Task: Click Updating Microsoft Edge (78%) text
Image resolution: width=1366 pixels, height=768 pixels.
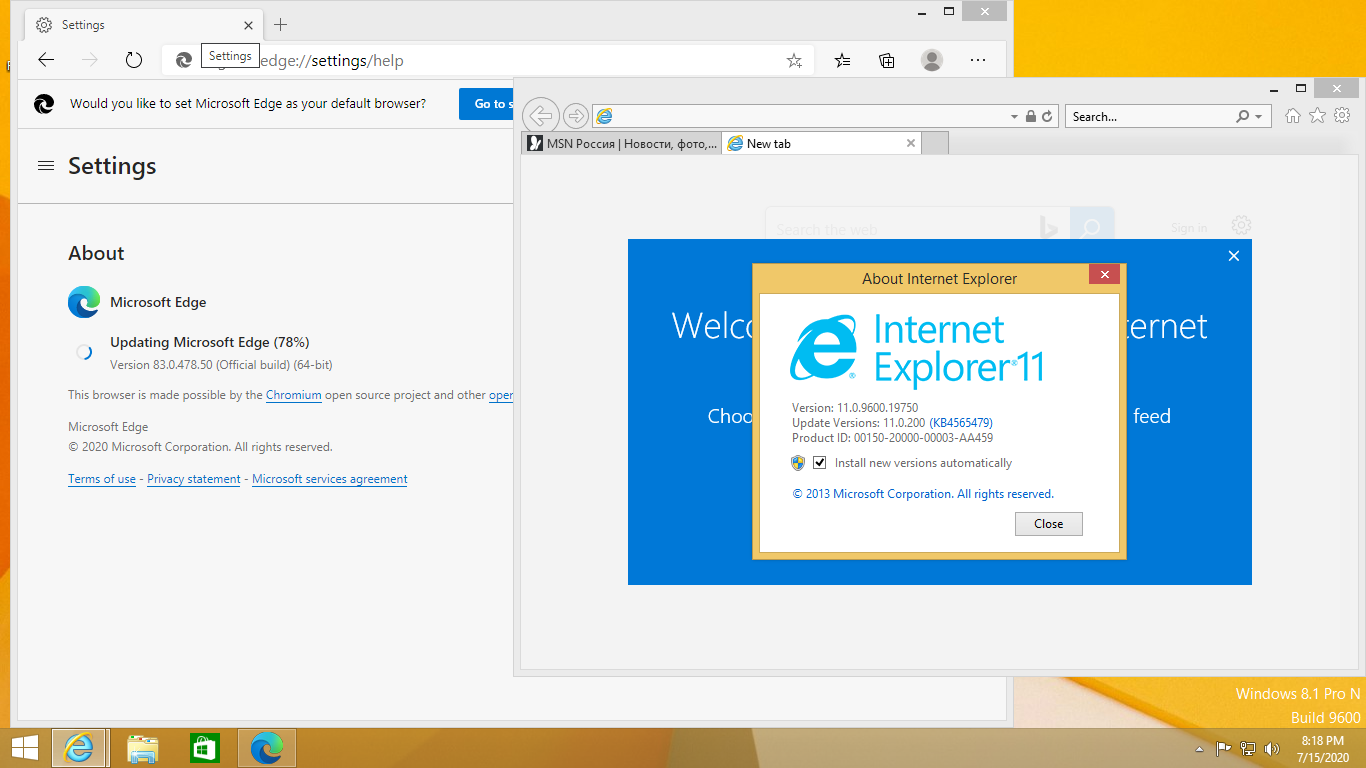Action: point(210,342)
